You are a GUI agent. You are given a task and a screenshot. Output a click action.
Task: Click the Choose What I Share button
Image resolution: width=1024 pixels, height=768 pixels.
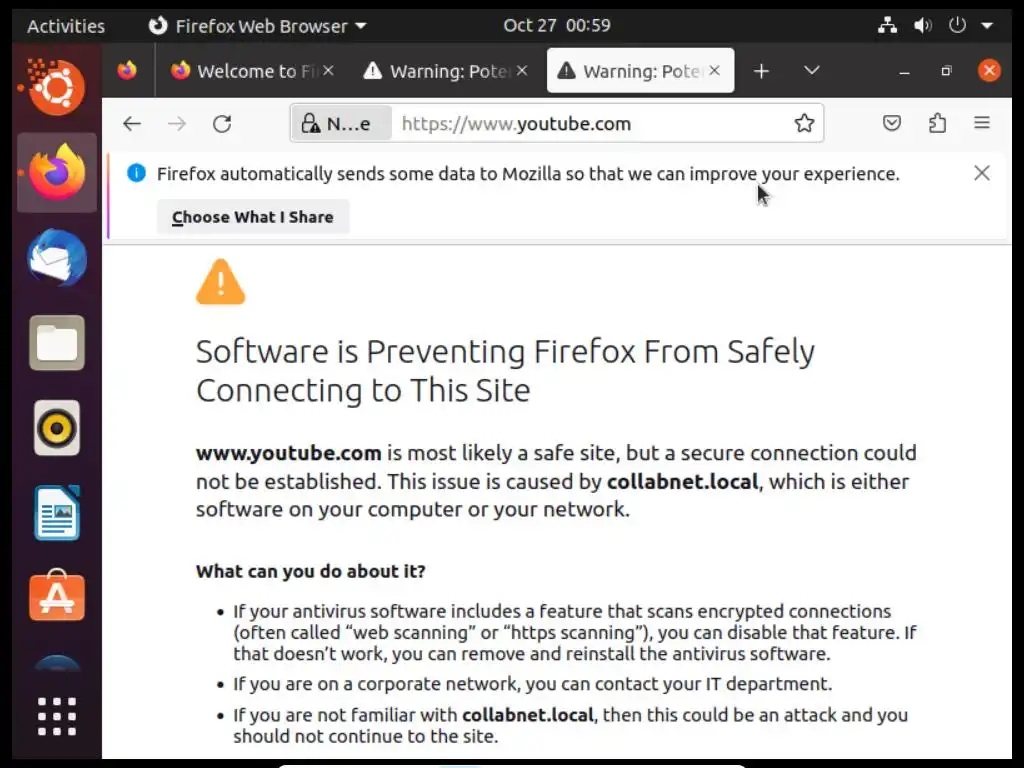[252, 217]
